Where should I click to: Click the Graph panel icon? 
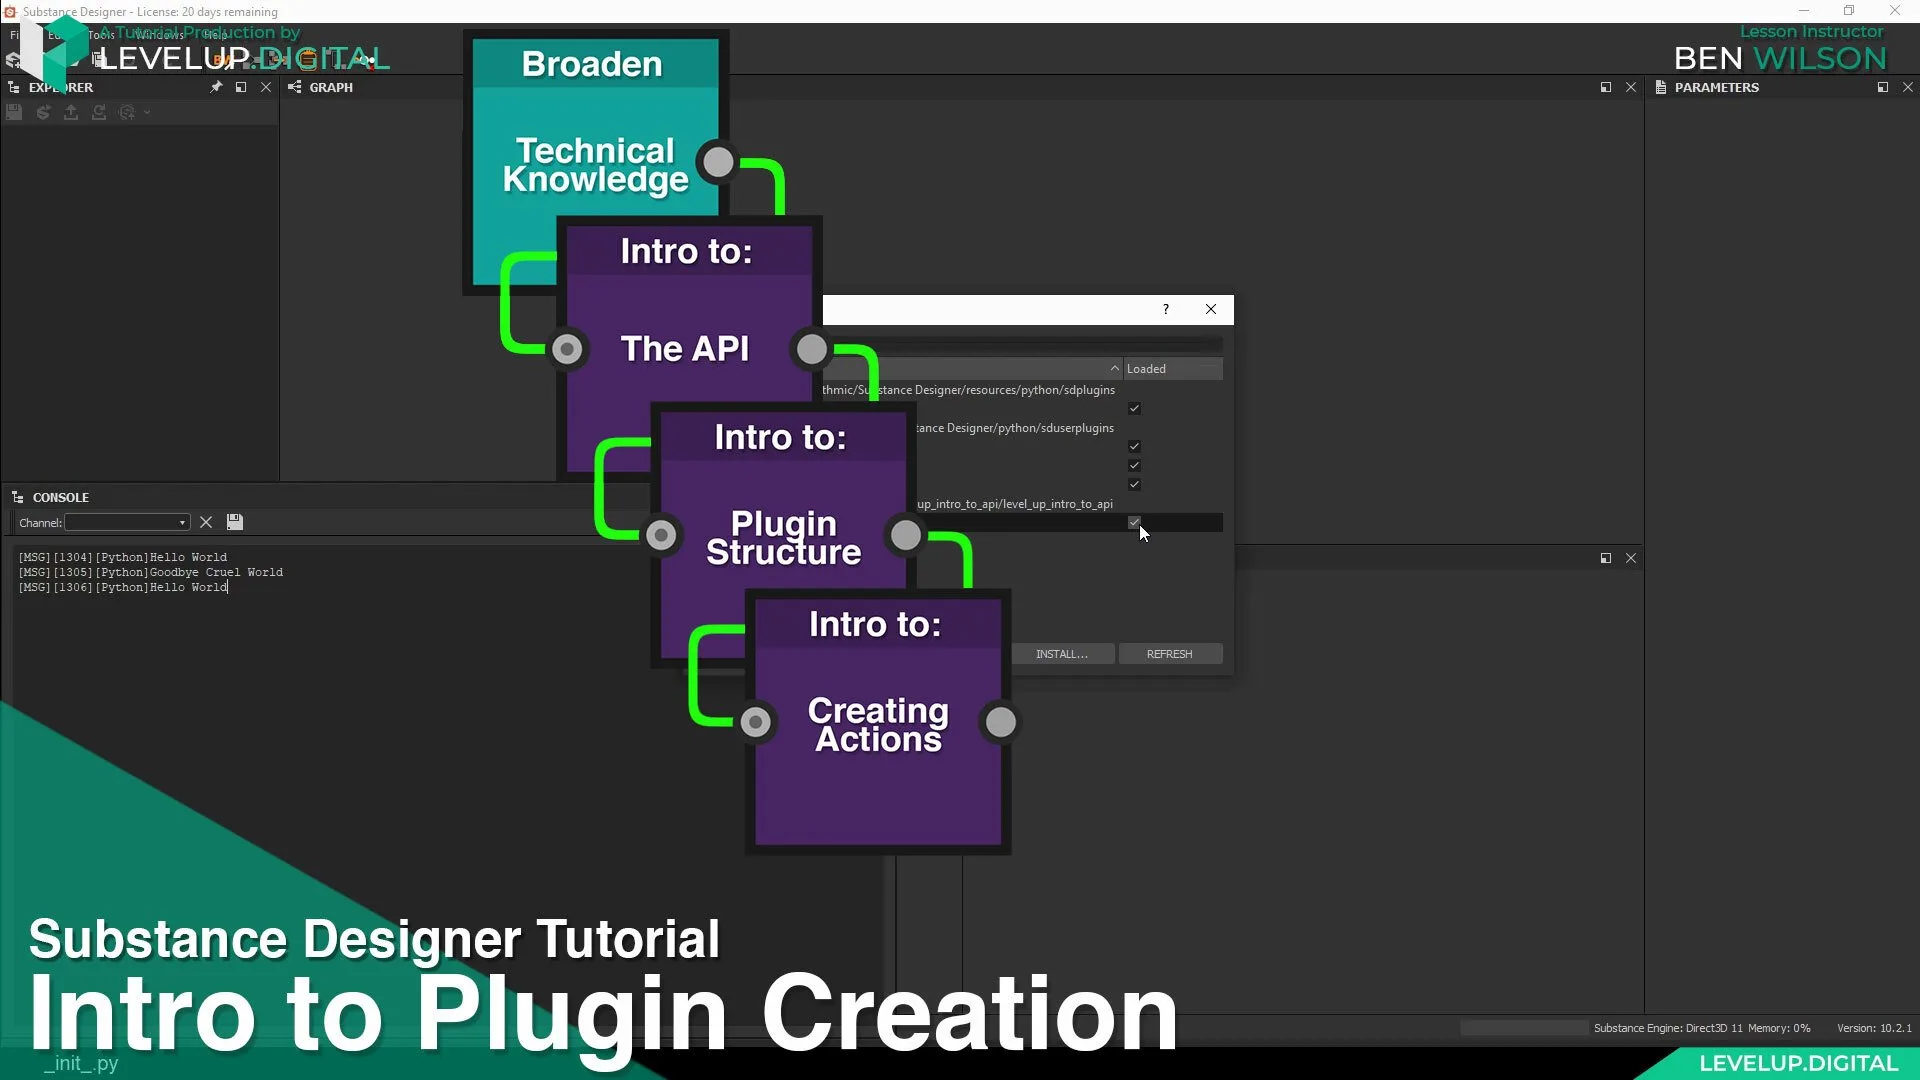coord(293,86)
